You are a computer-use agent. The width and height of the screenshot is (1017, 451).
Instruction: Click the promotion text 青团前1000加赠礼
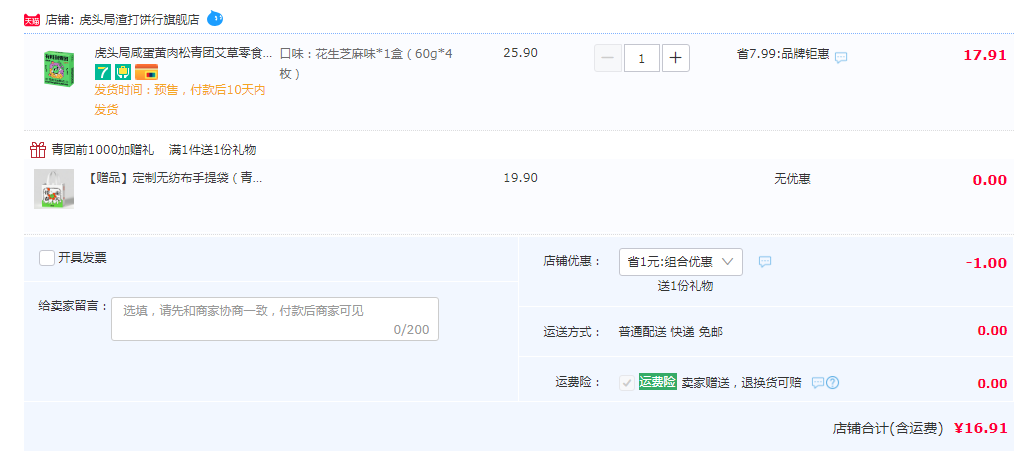pos(102,150)
